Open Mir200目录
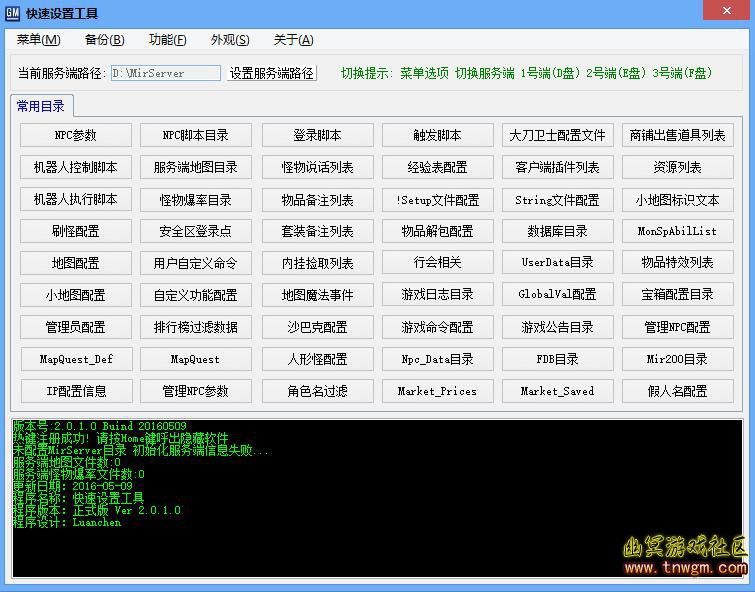755x592 pixels. tap(677, 359)
